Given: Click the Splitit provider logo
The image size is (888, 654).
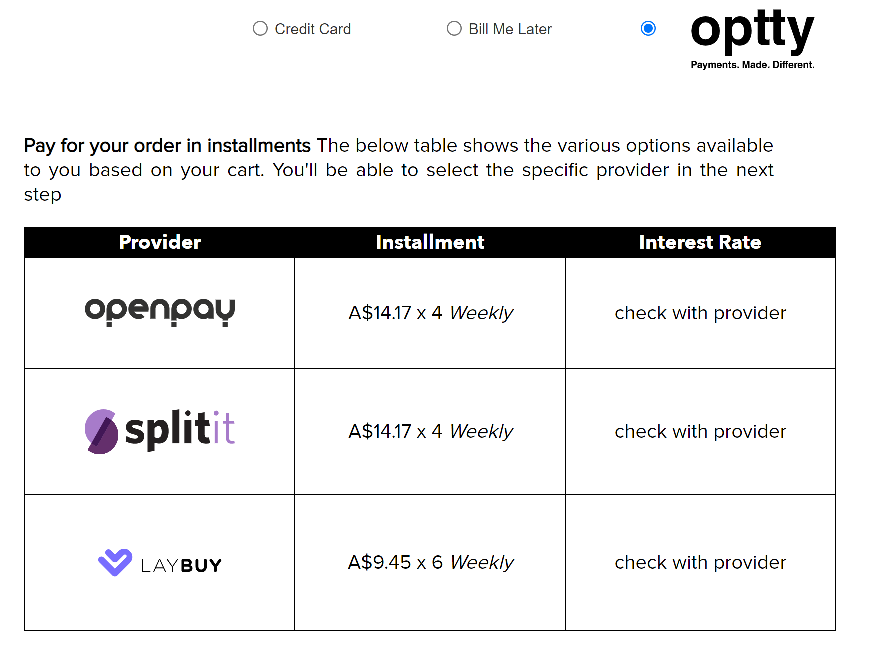Looking at the screenshot, I should (160, 431).
